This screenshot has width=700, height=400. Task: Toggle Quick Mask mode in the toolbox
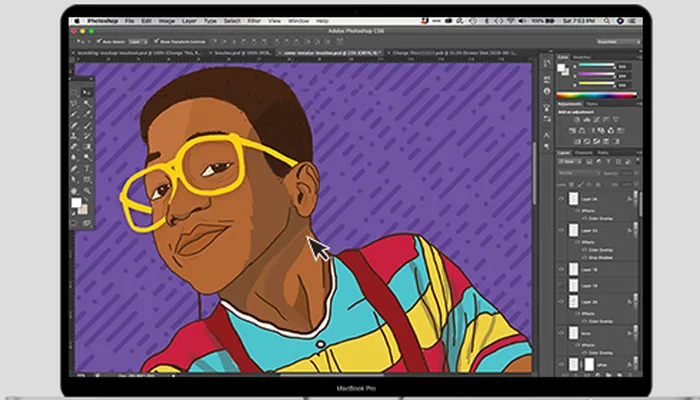click(x=74, y=223)
